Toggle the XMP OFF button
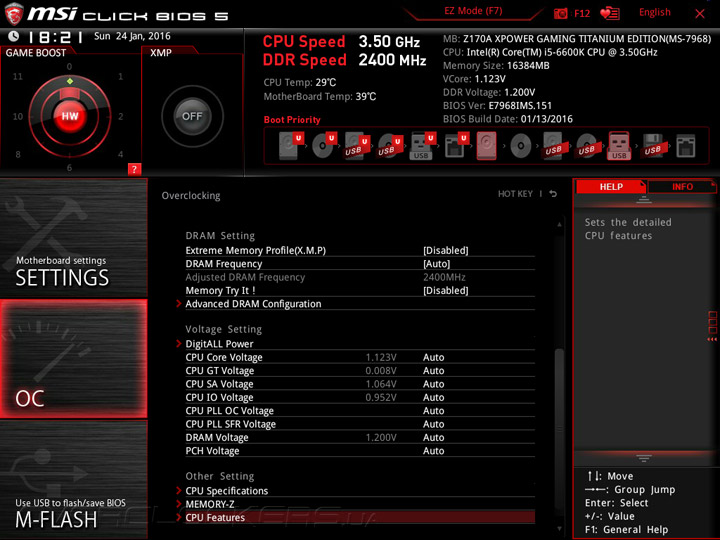The width and height of the screenshot is (720, 540). (x=192, y=116)
